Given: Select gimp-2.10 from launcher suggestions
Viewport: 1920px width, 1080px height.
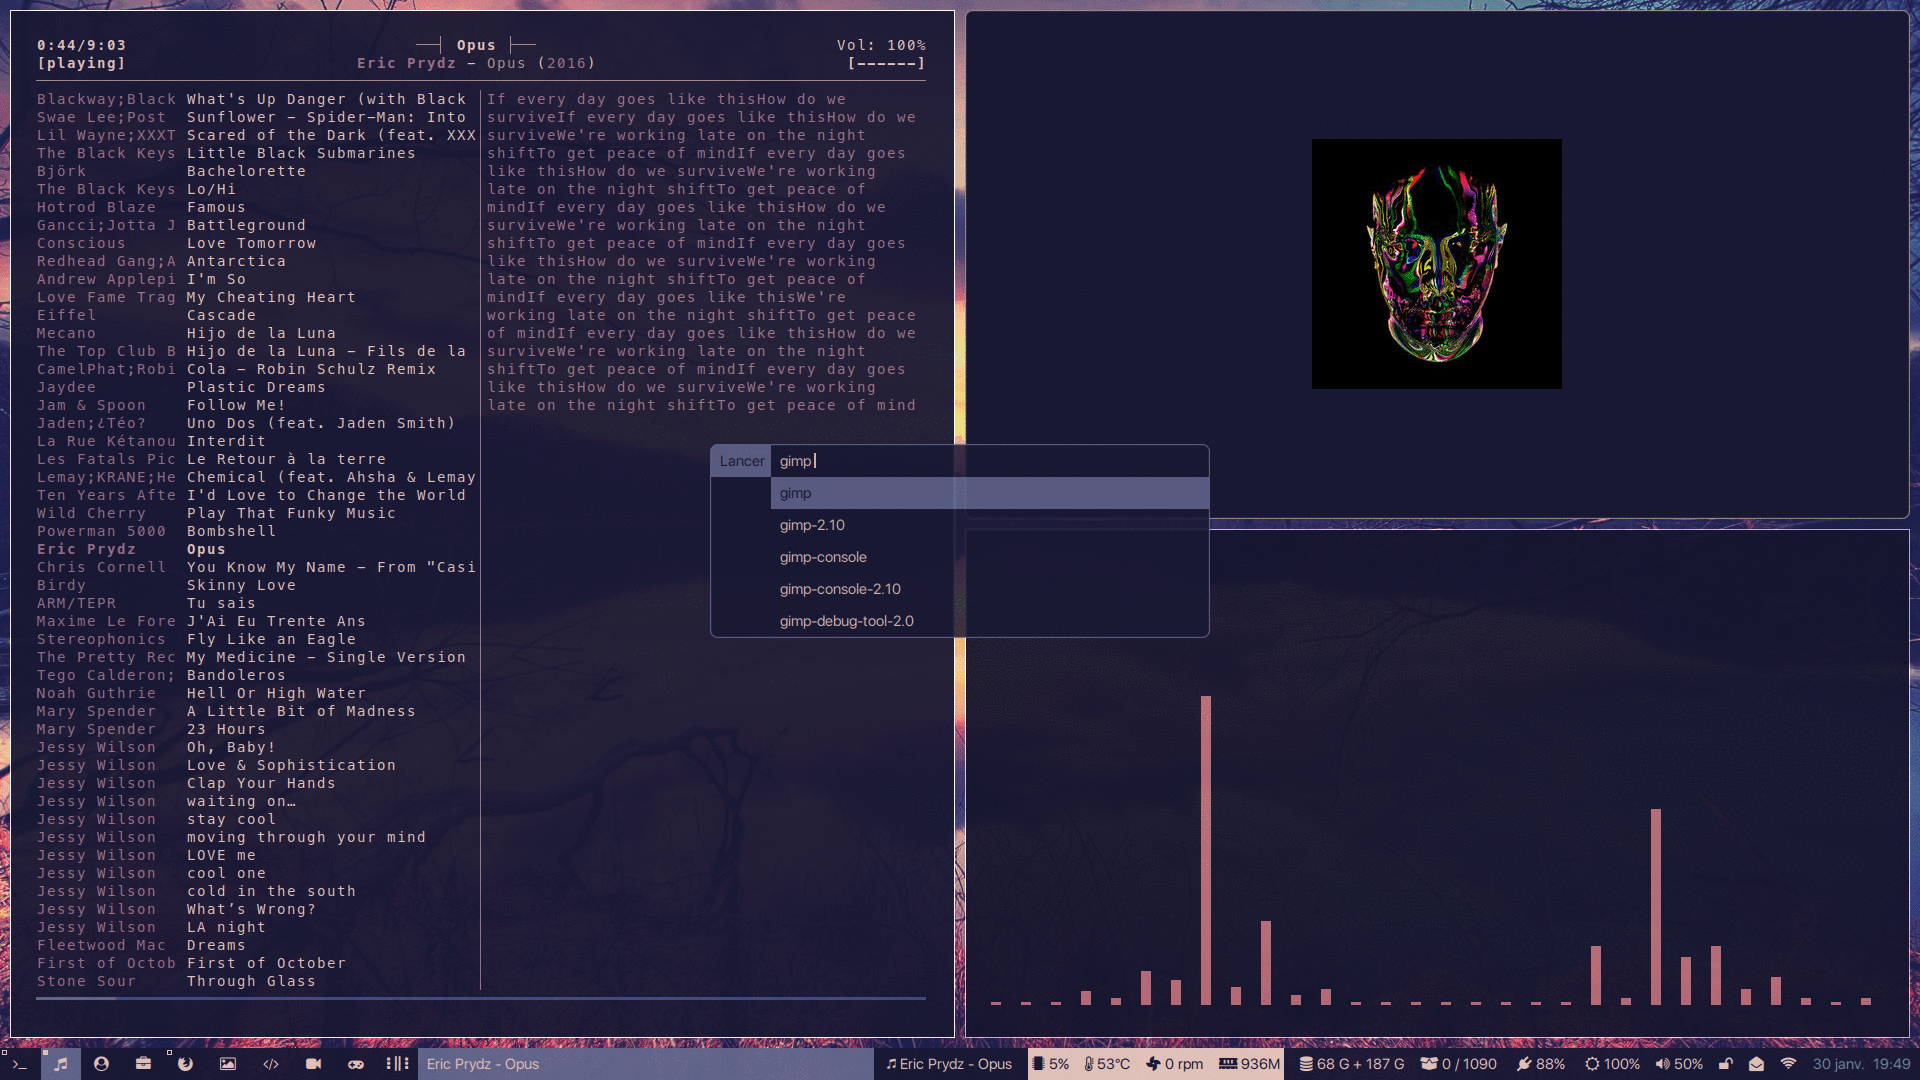Looking at the screenshot, I should point(812,525).
